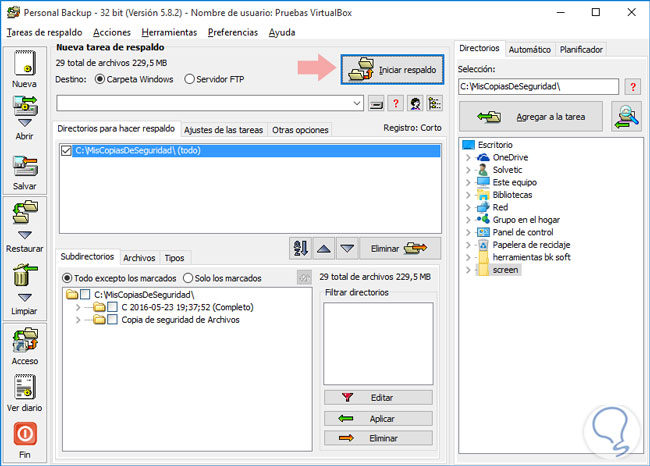The height and width of the screenshot is (466, 650).
Task: Switch to the Automático tab
Action: 530,49
